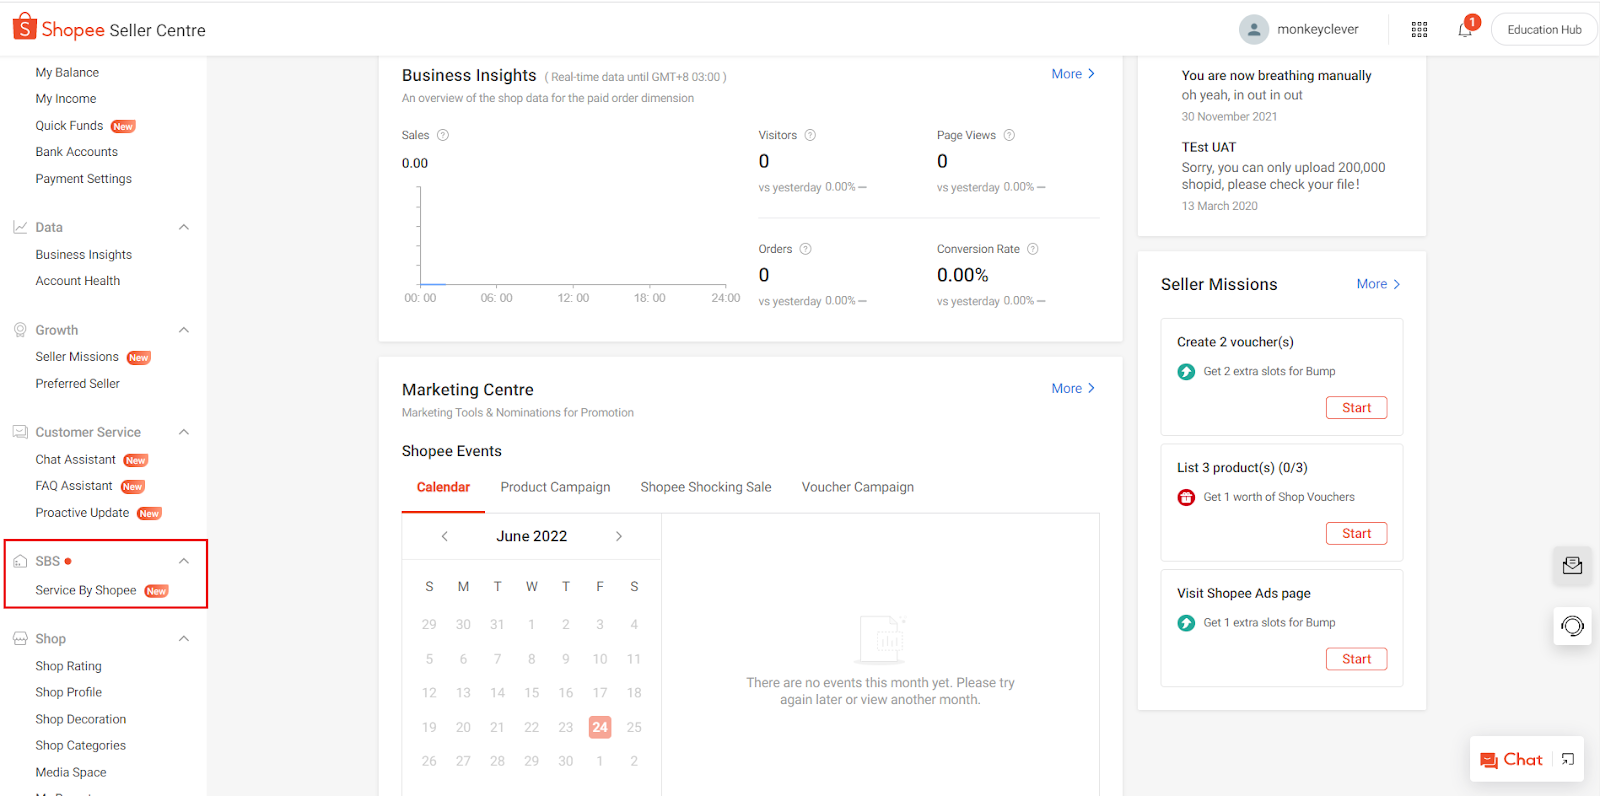Click the Conversion Rate help icon

pyautogui.click(x=1033, y=249)
